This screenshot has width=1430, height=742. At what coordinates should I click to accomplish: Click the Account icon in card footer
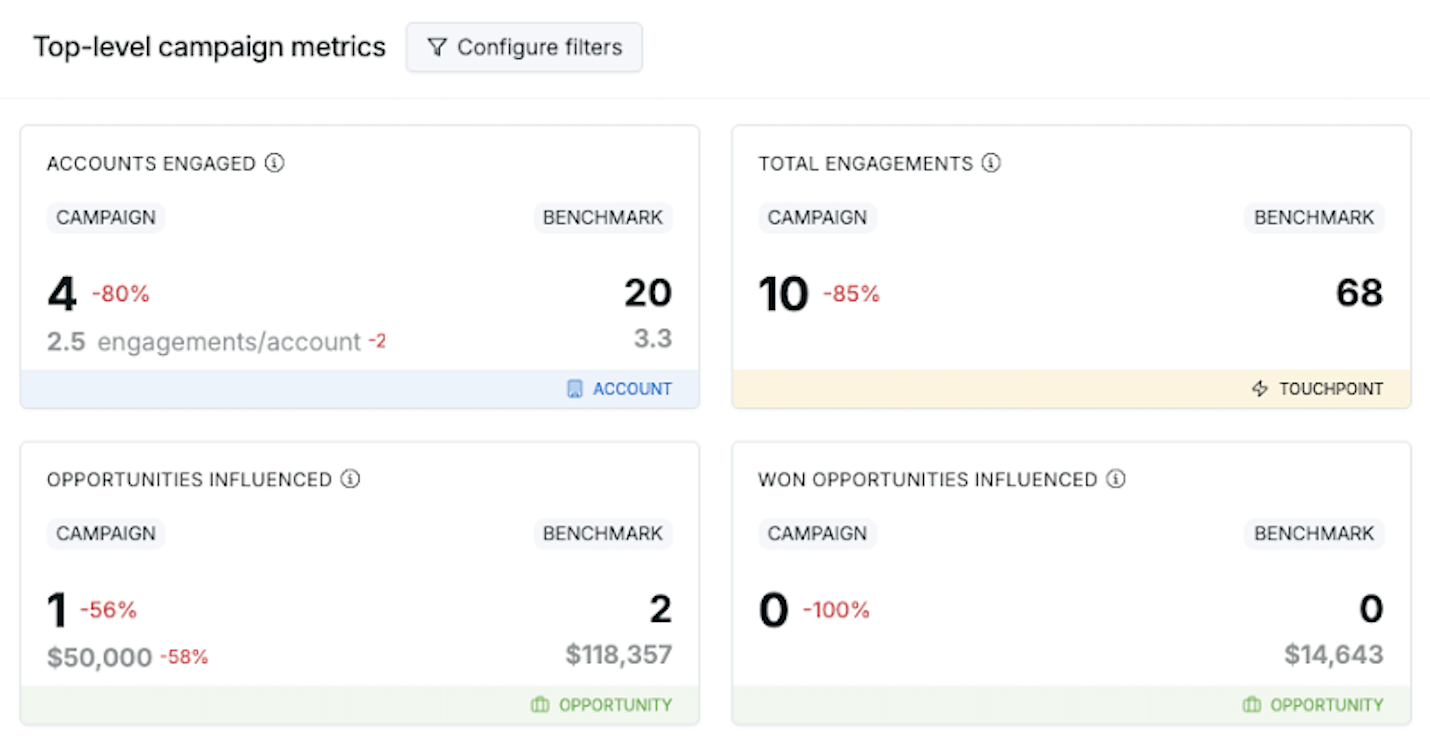(574, 389)
